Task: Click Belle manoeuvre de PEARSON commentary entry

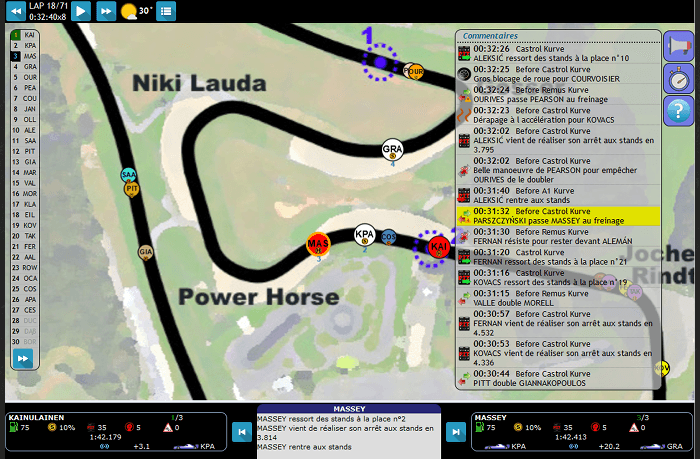Action: [x=558, y=170]
